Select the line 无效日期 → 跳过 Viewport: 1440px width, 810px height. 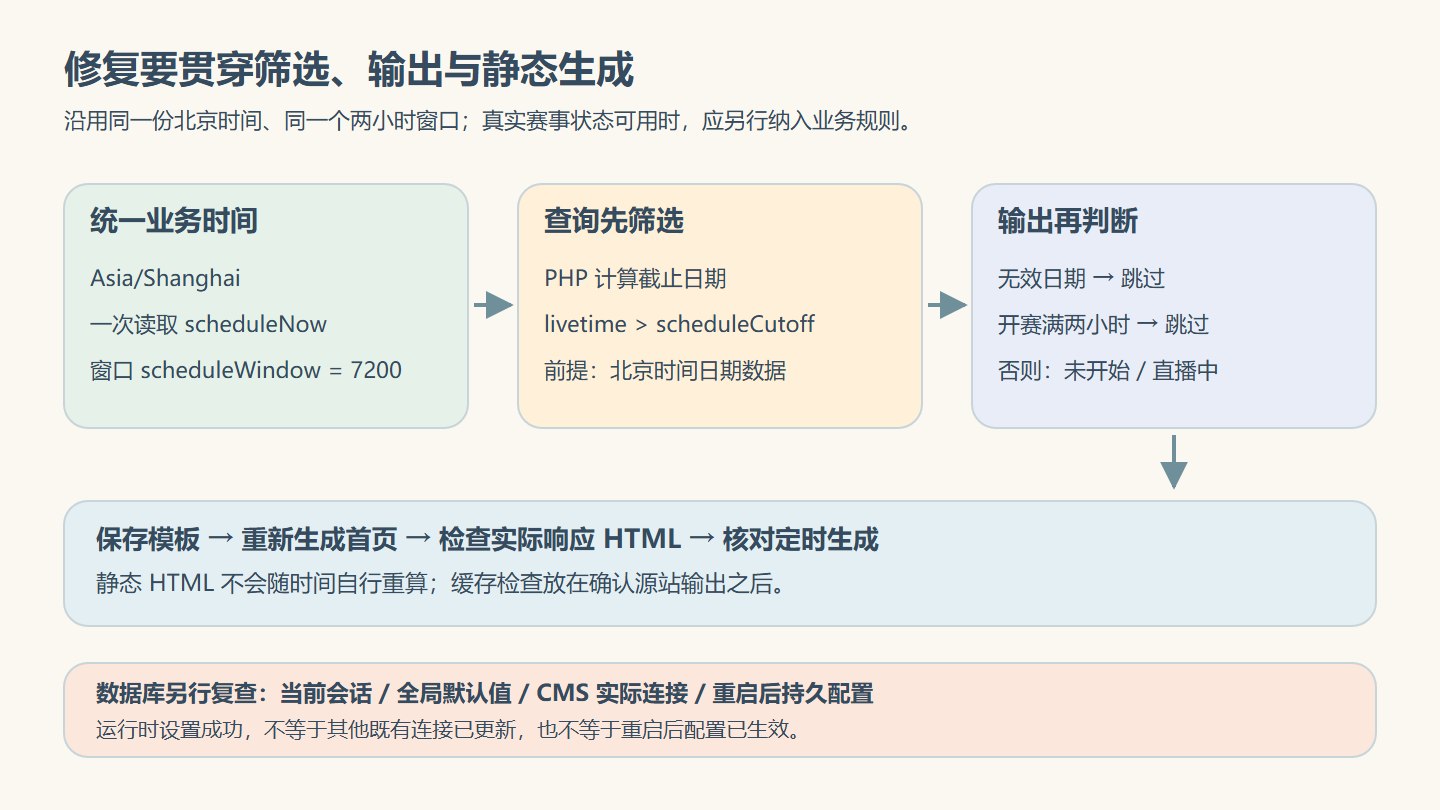[1082, 279]
